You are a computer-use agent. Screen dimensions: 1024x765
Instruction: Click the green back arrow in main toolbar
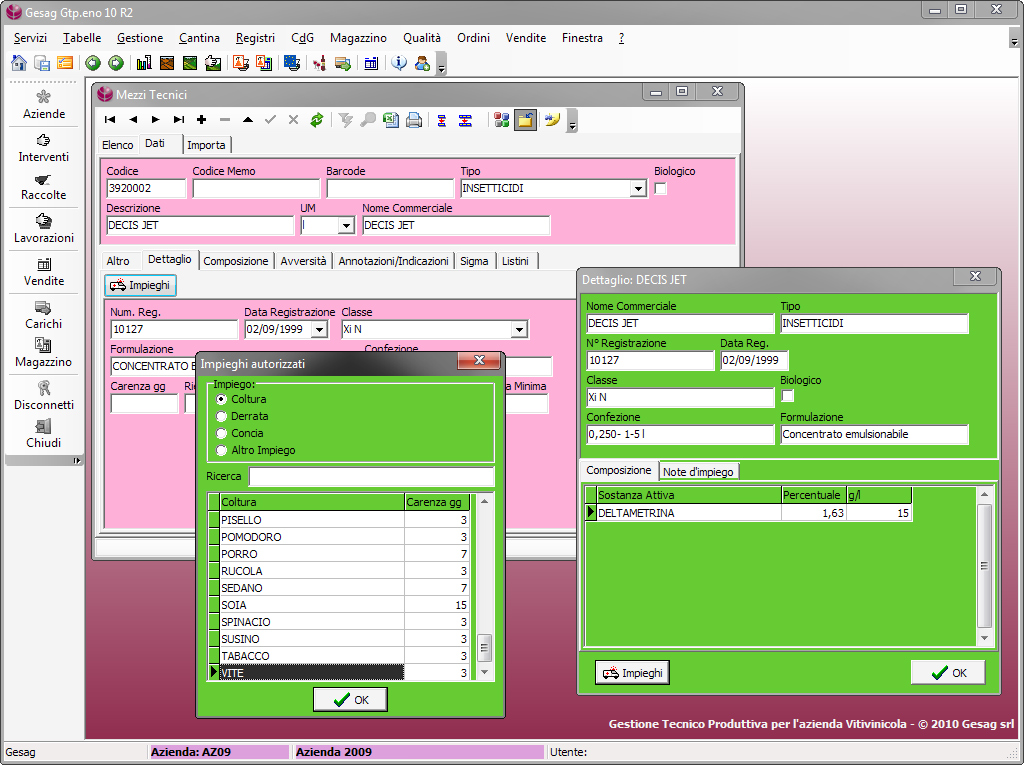coord(93,63)
